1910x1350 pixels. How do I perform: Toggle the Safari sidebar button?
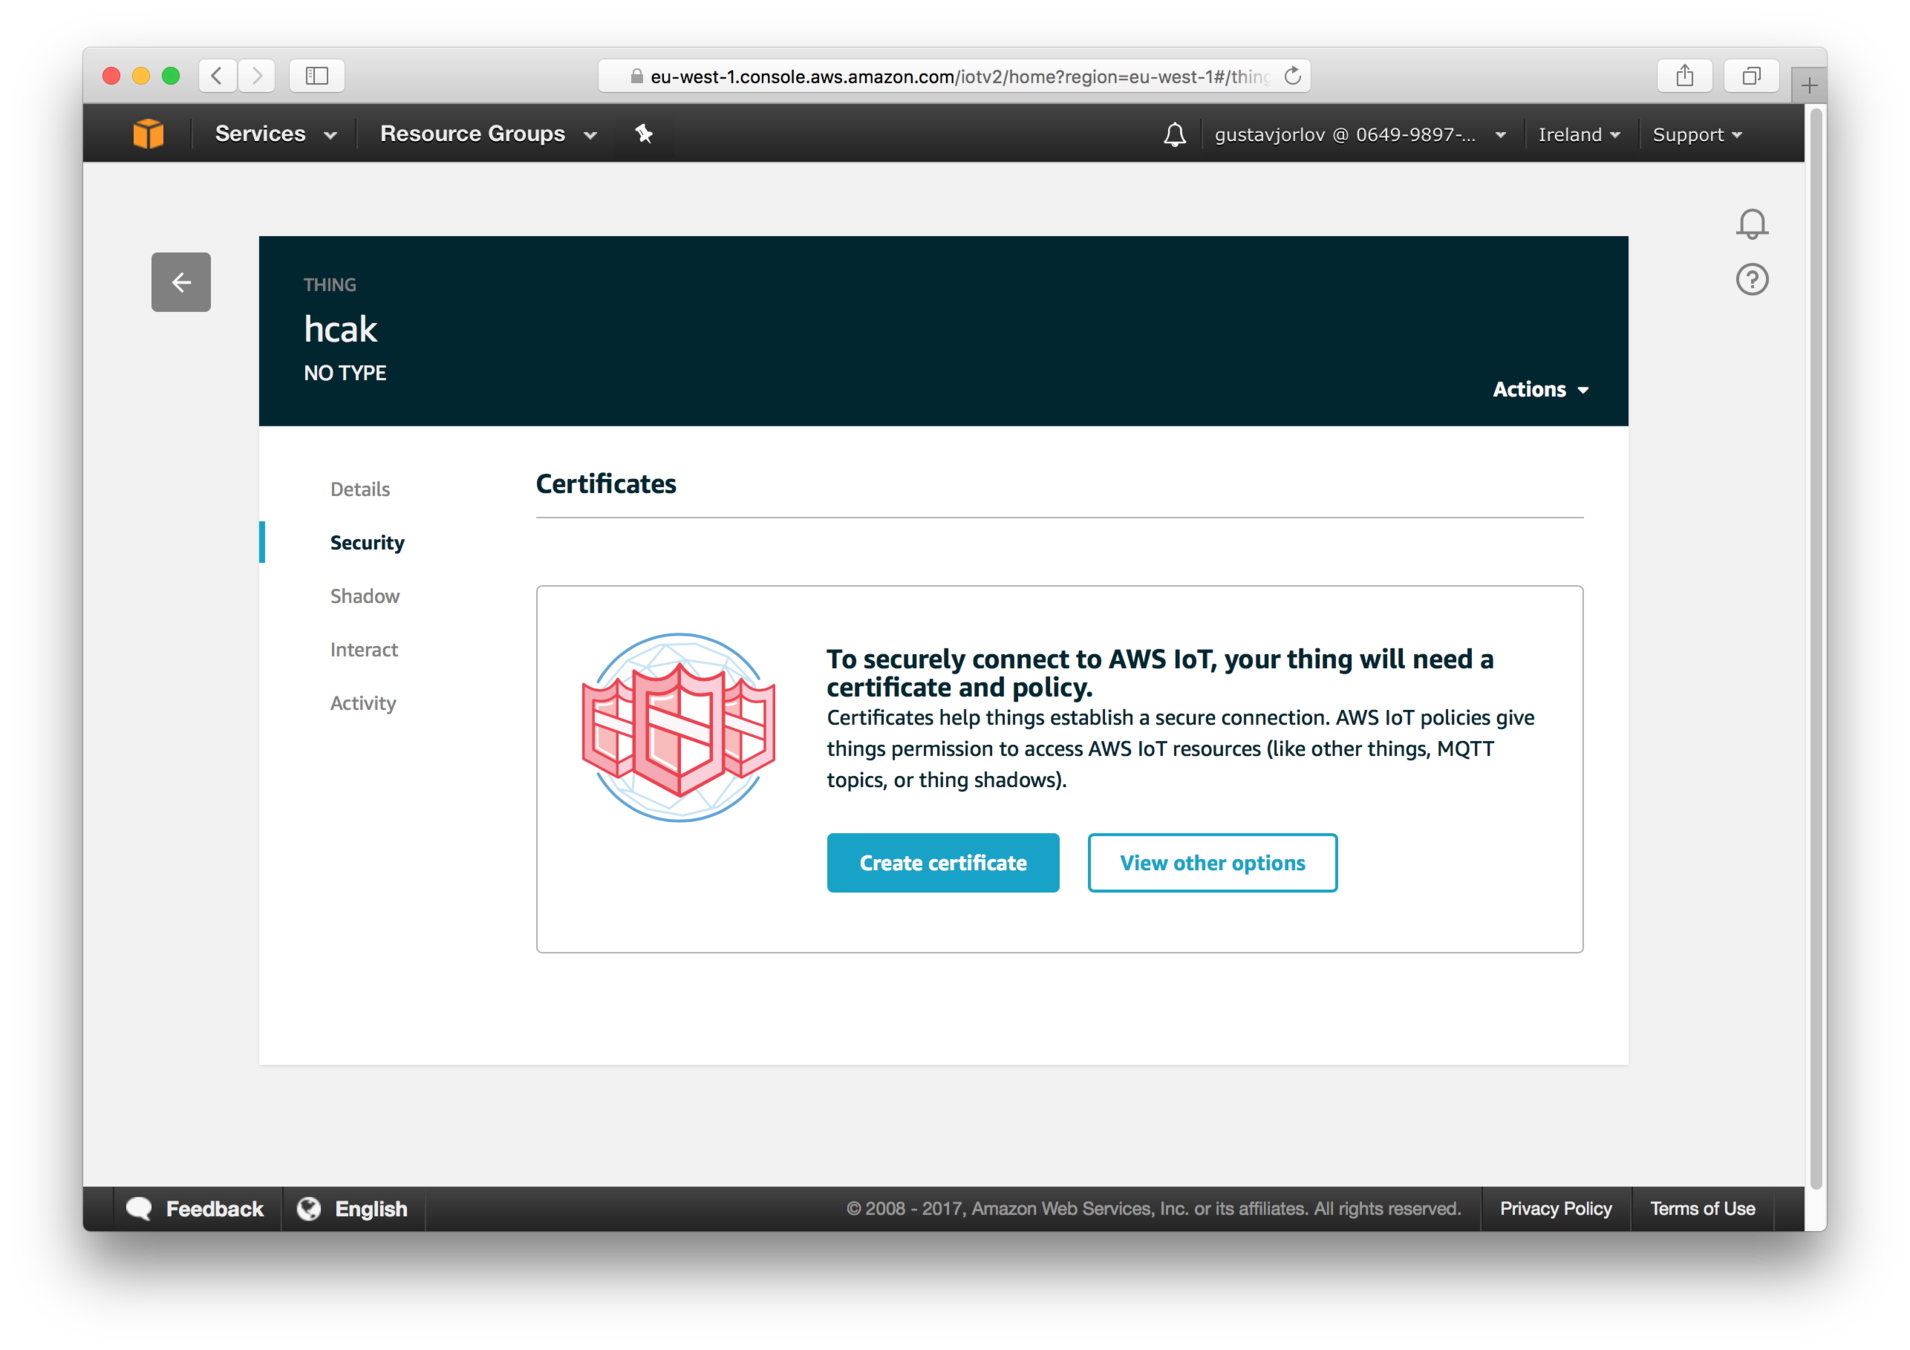317,76
